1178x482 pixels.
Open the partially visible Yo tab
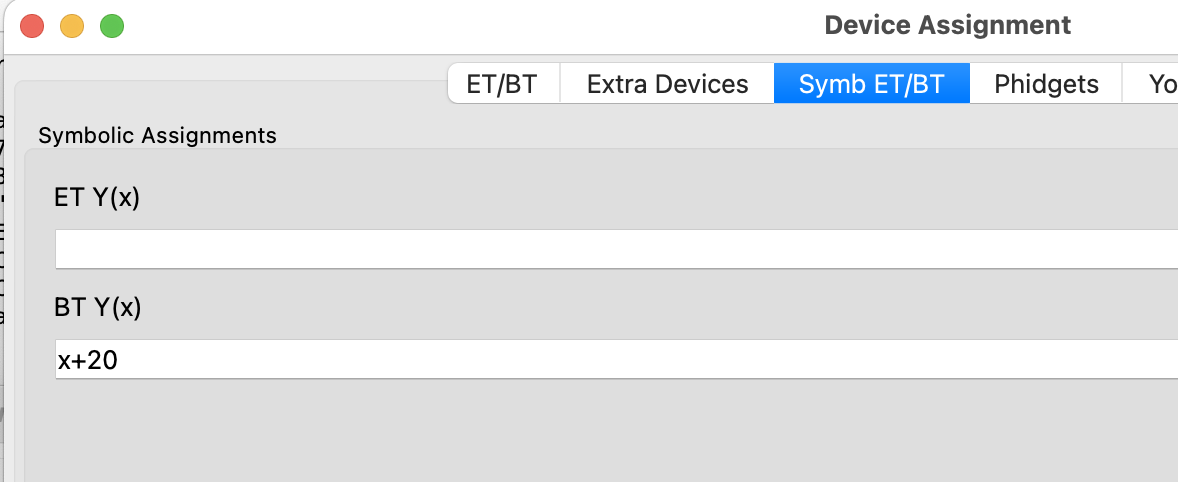click(1151, 83)
